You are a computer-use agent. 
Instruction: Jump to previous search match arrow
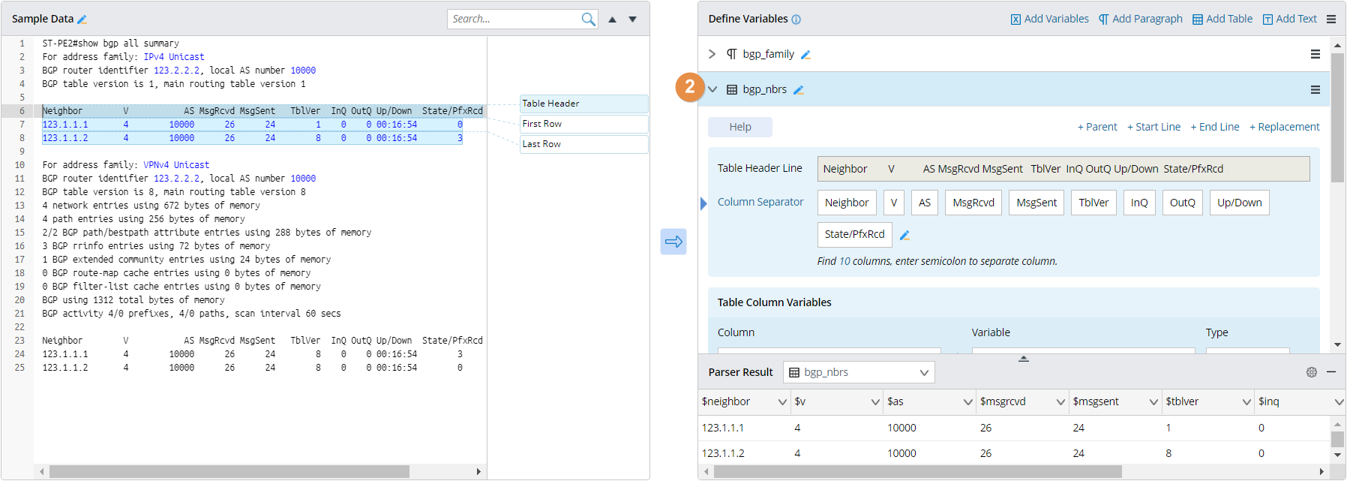point(612,19)
